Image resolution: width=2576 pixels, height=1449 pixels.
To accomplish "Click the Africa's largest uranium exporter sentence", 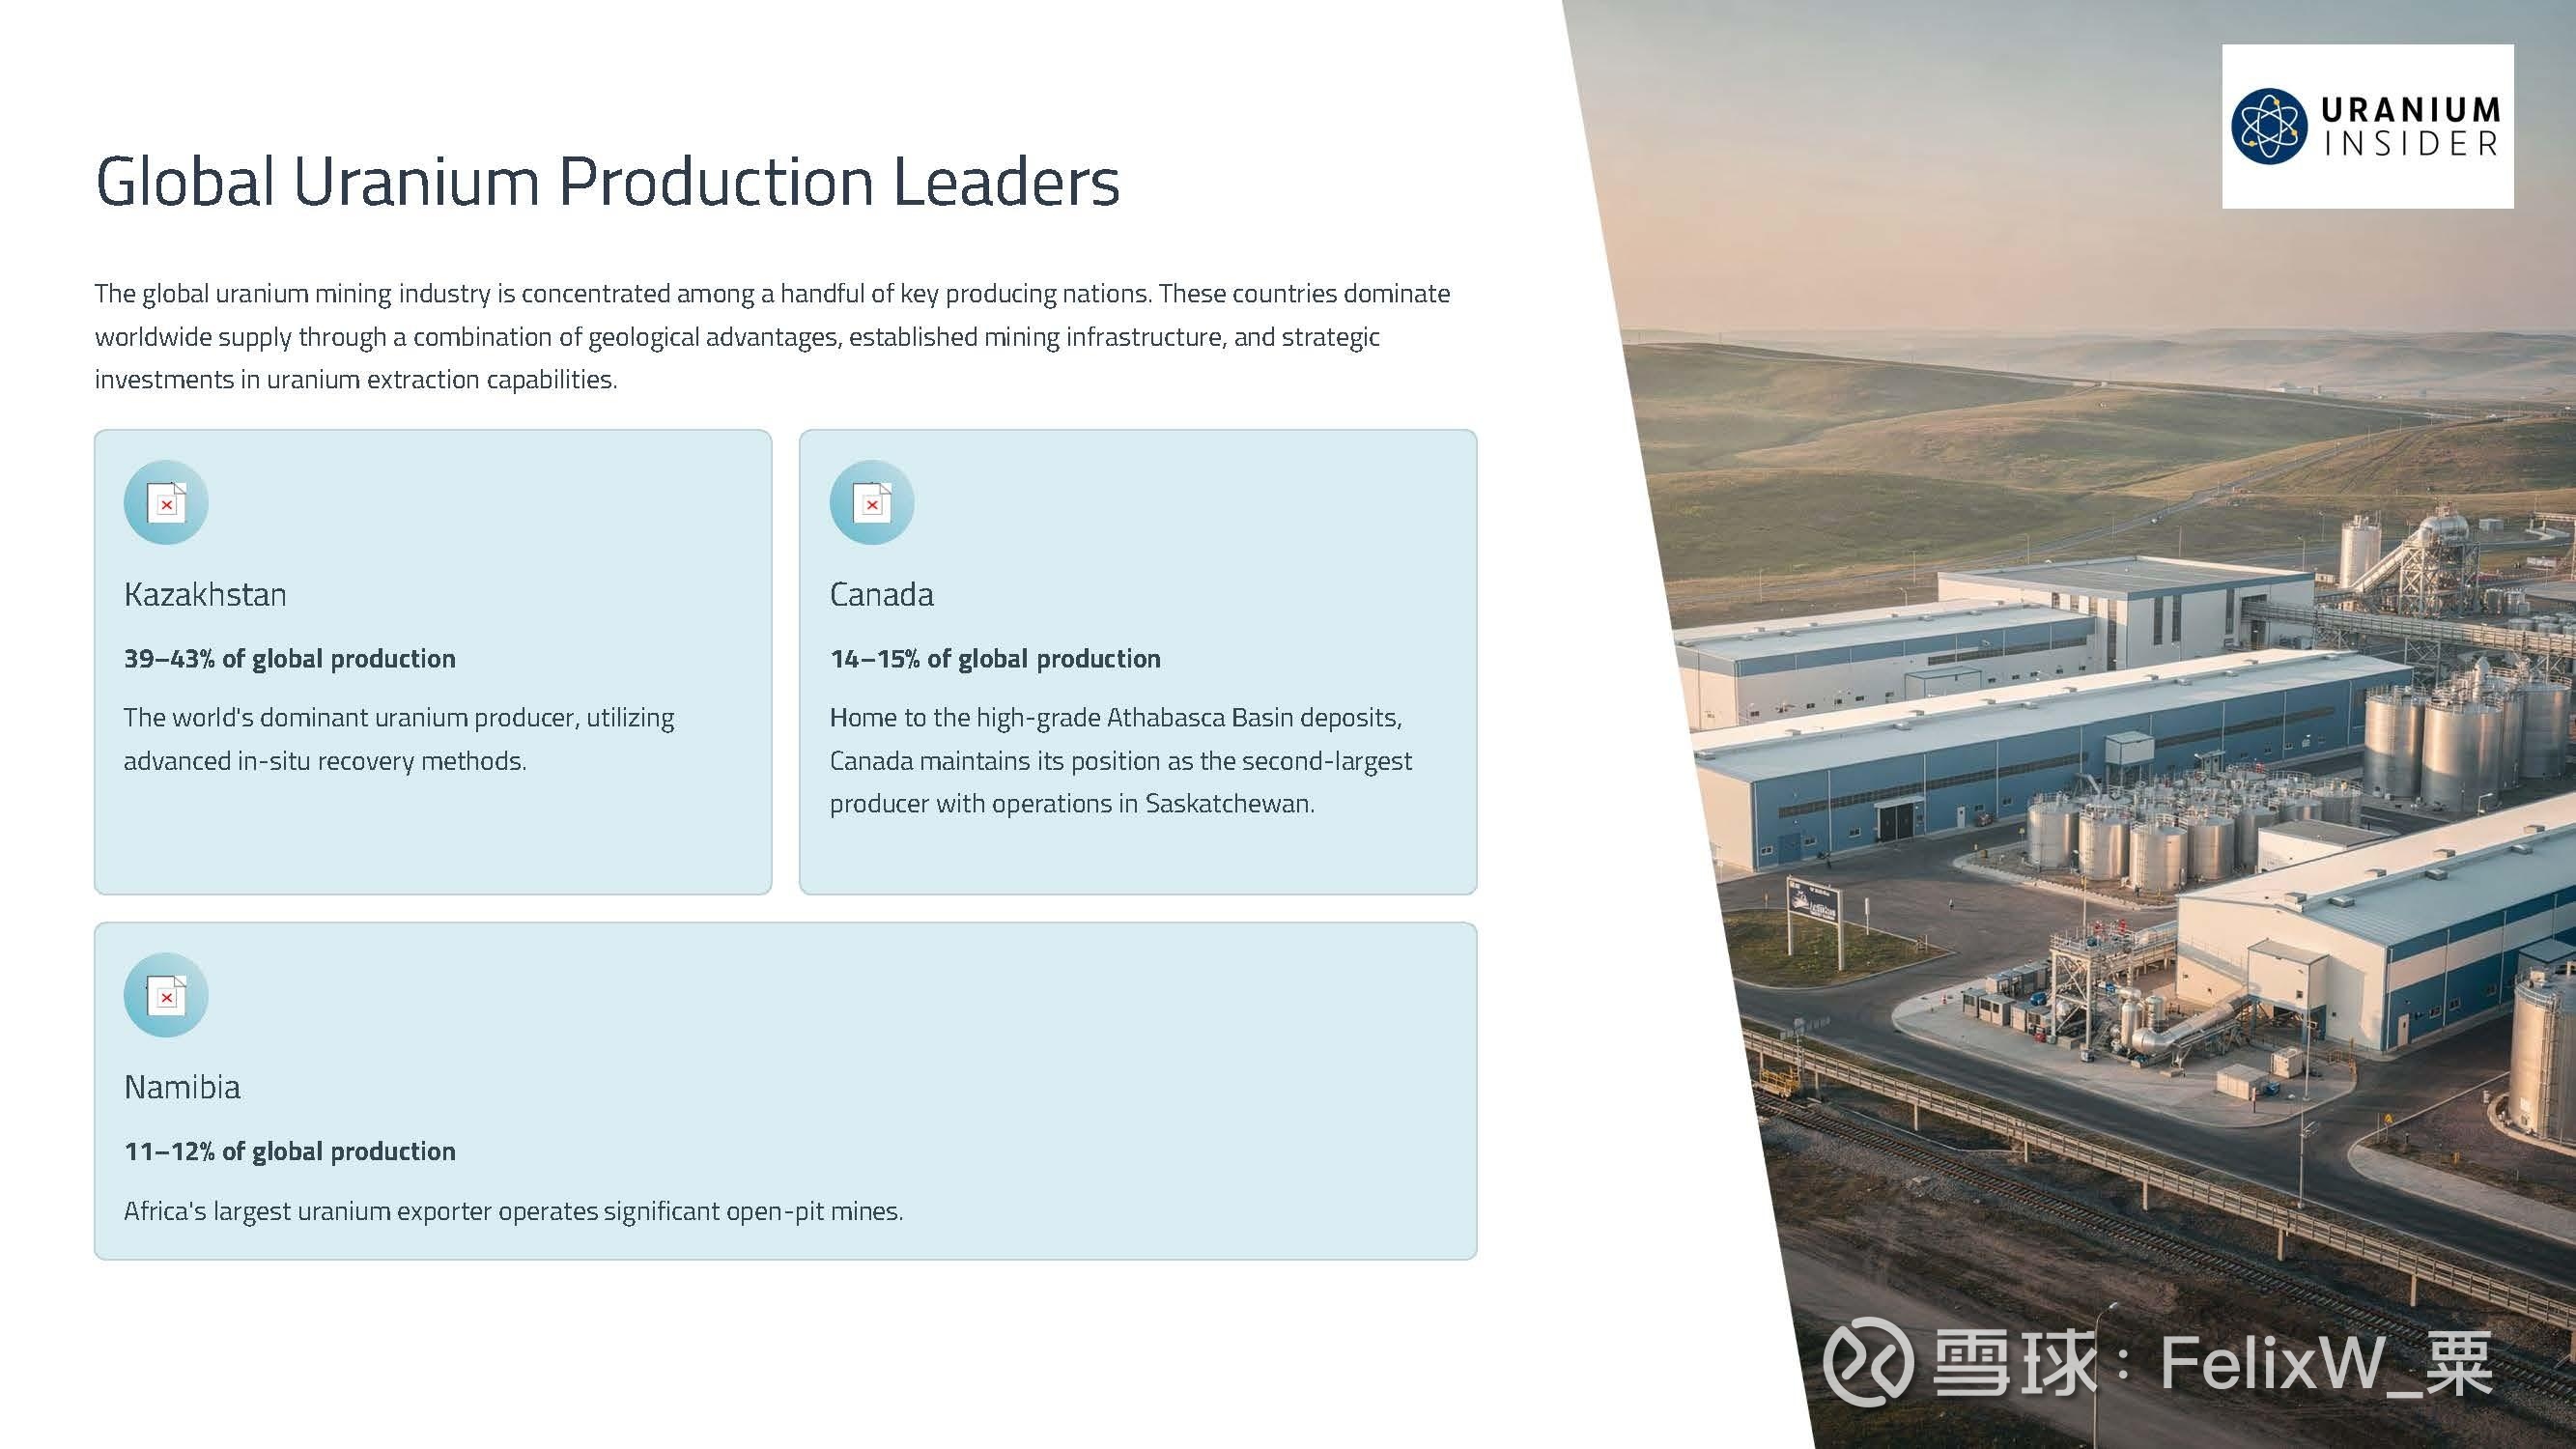I will pyautogui.click(x=513, y=1211).
